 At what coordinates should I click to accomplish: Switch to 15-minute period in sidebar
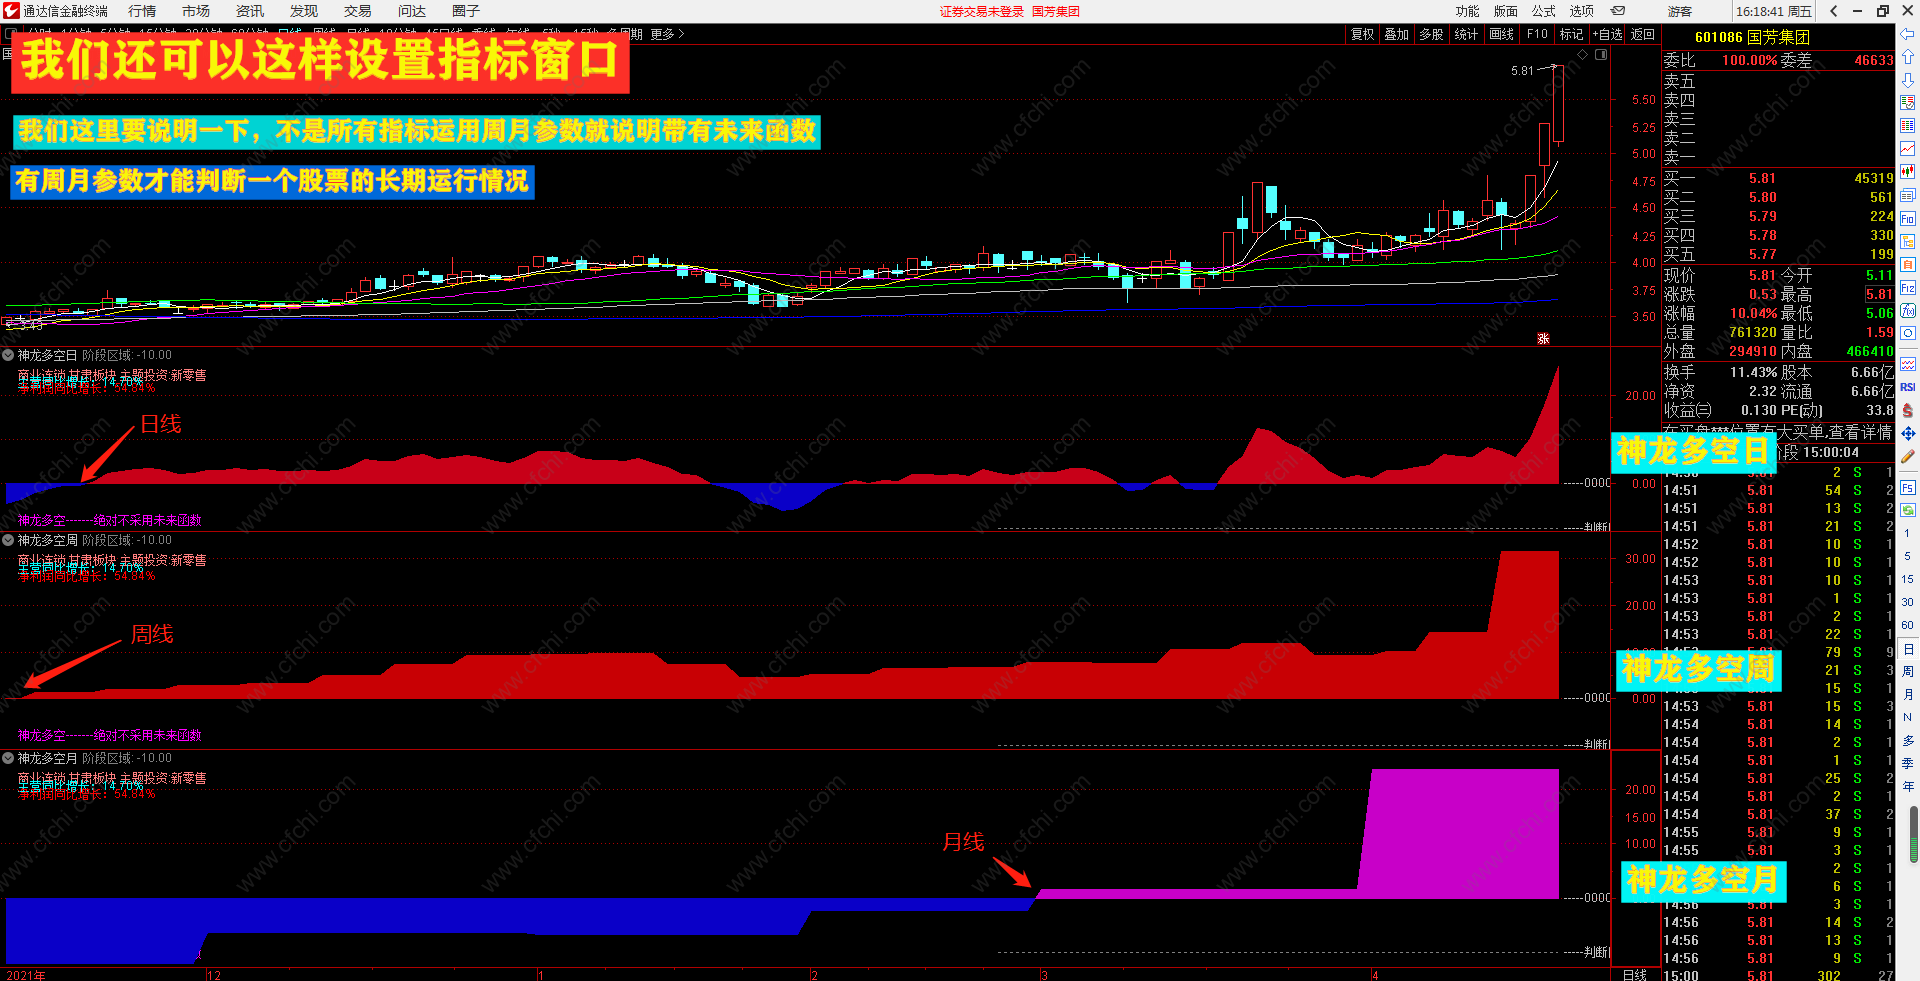click(1907, 579)
